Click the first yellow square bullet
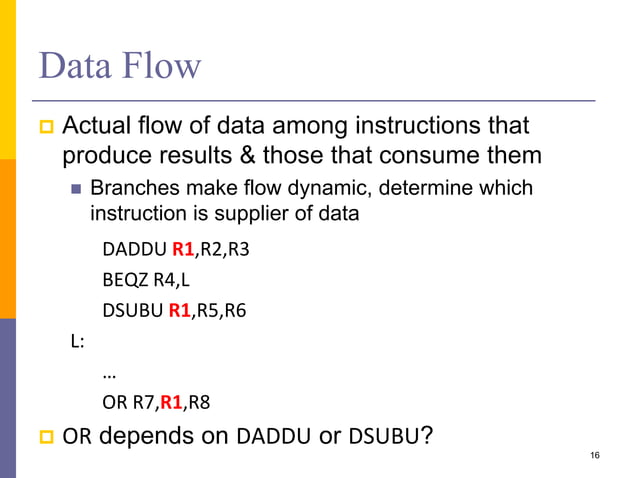 (x=46, y=127)
